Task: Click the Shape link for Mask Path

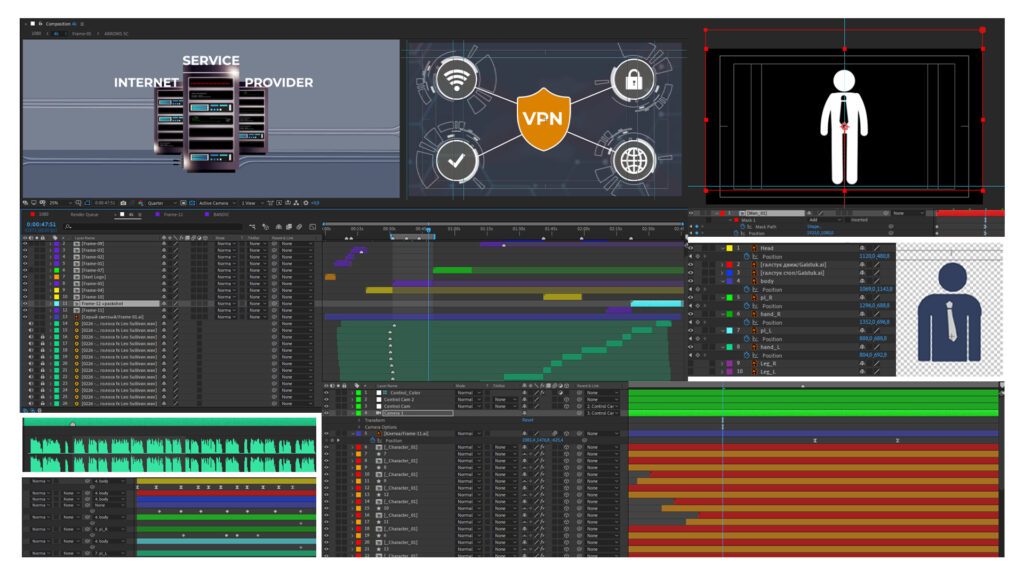Action: (814, 227)
